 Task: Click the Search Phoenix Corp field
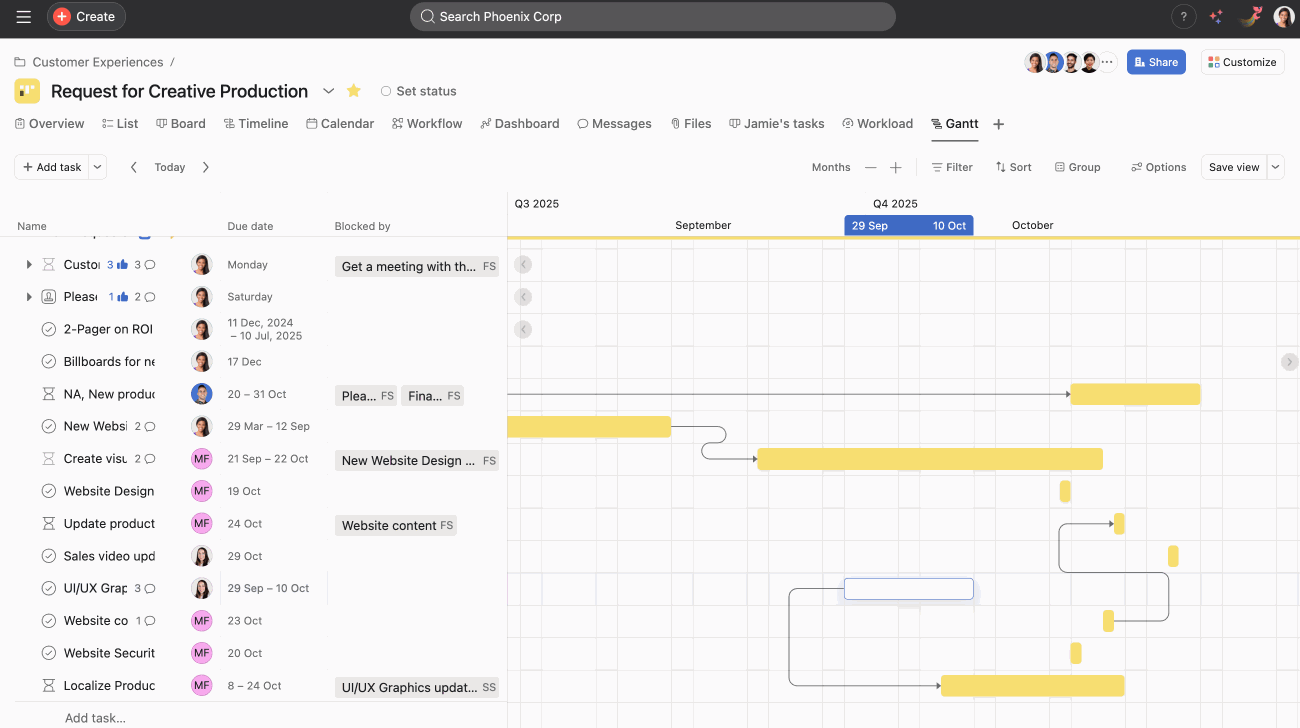point(652,16)
